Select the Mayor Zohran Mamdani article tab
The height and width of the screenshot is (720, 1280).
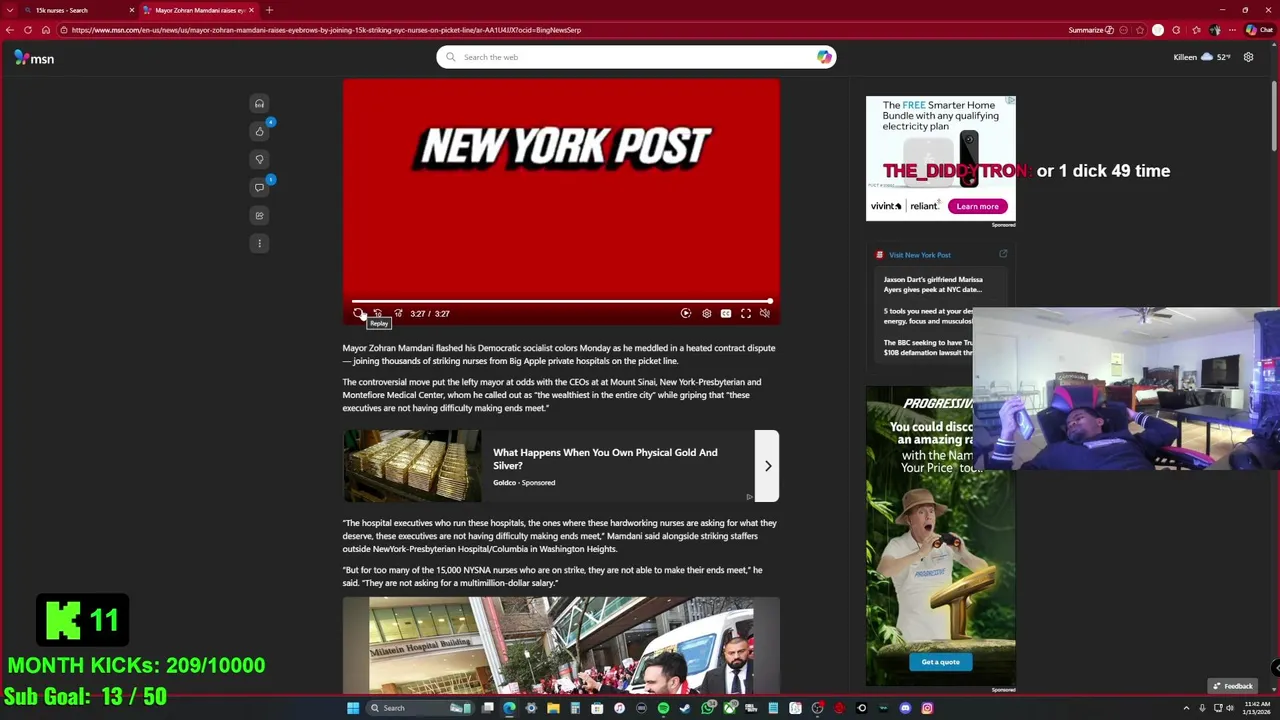click(x=198, y=10)
